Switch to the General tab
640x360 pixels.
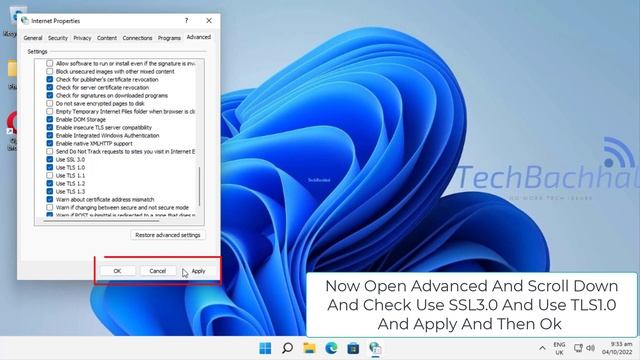pos(33,38)
